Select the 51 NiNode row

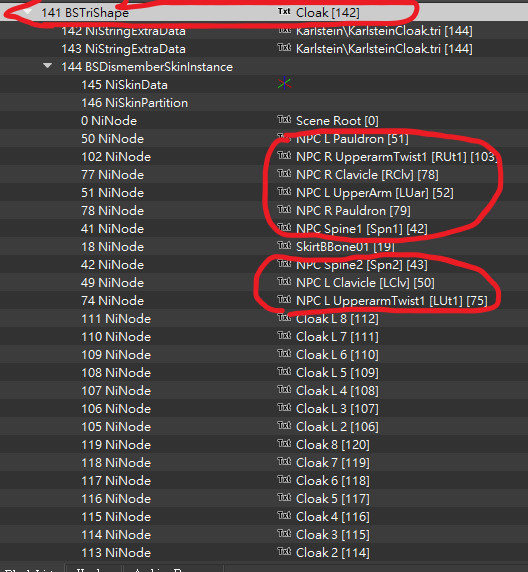pos(112,193)
